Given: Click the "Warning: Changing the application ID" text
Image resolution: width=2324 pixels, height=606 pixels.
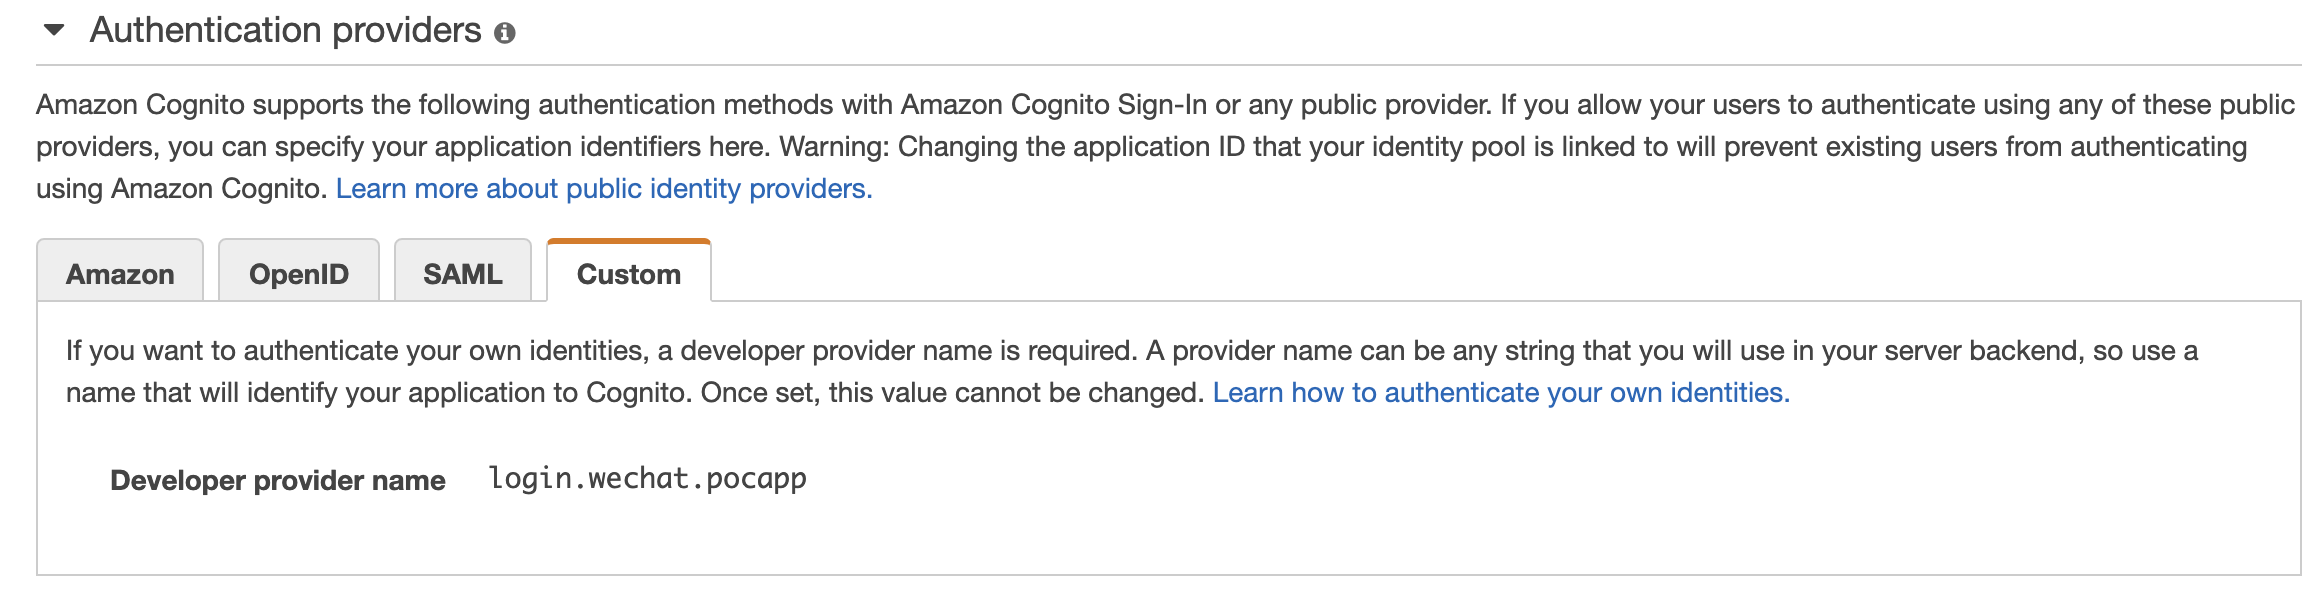Looking at the screenshot, I should 1010,147.
